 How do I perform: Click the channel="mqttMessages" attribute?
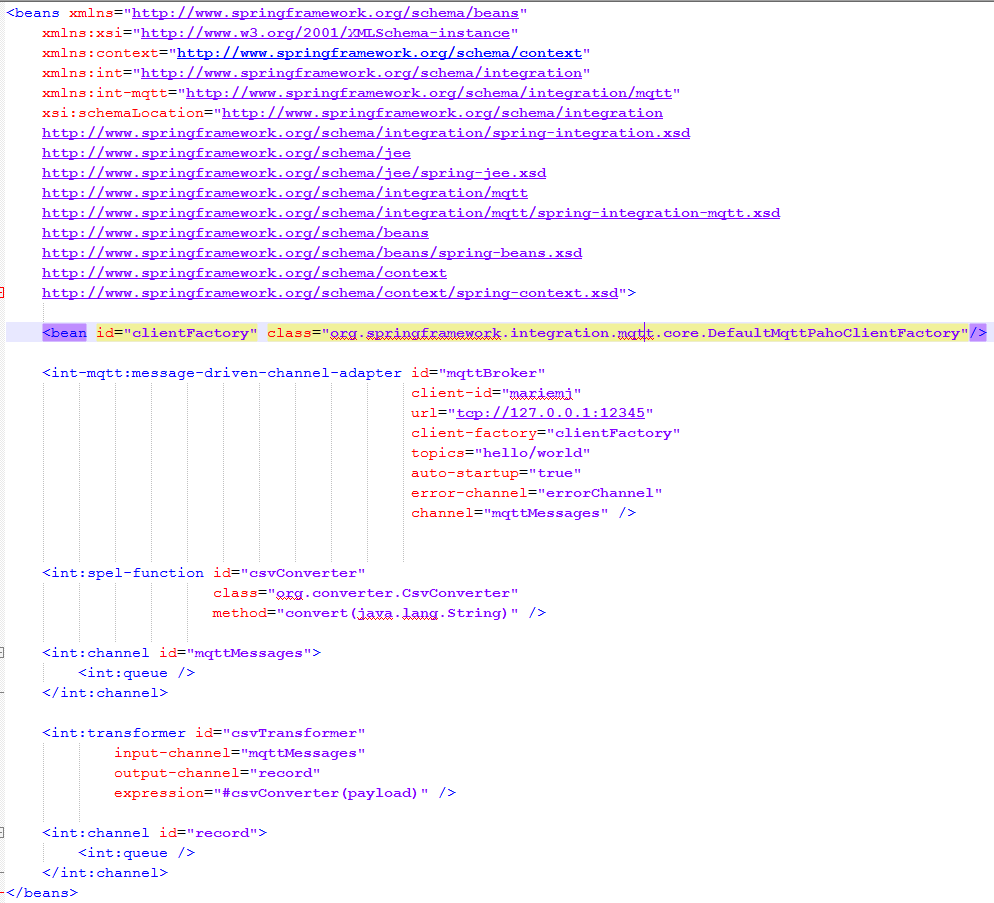510,513
